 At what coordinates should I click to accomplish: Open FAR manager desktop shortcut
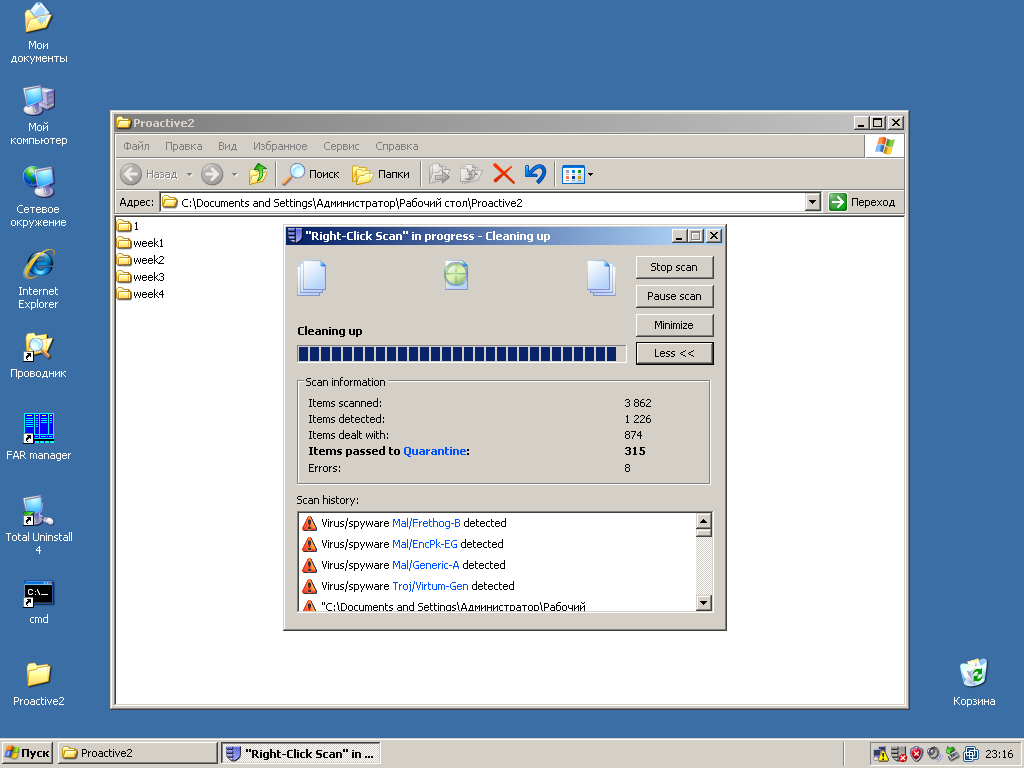(x=38, y=429)
